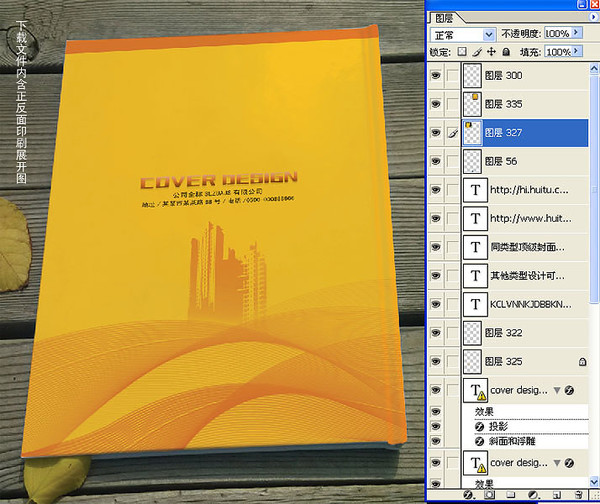Click the scroll up arrow of layers list
Viewport: 600px width, 504px height.
tap(594, 69)
